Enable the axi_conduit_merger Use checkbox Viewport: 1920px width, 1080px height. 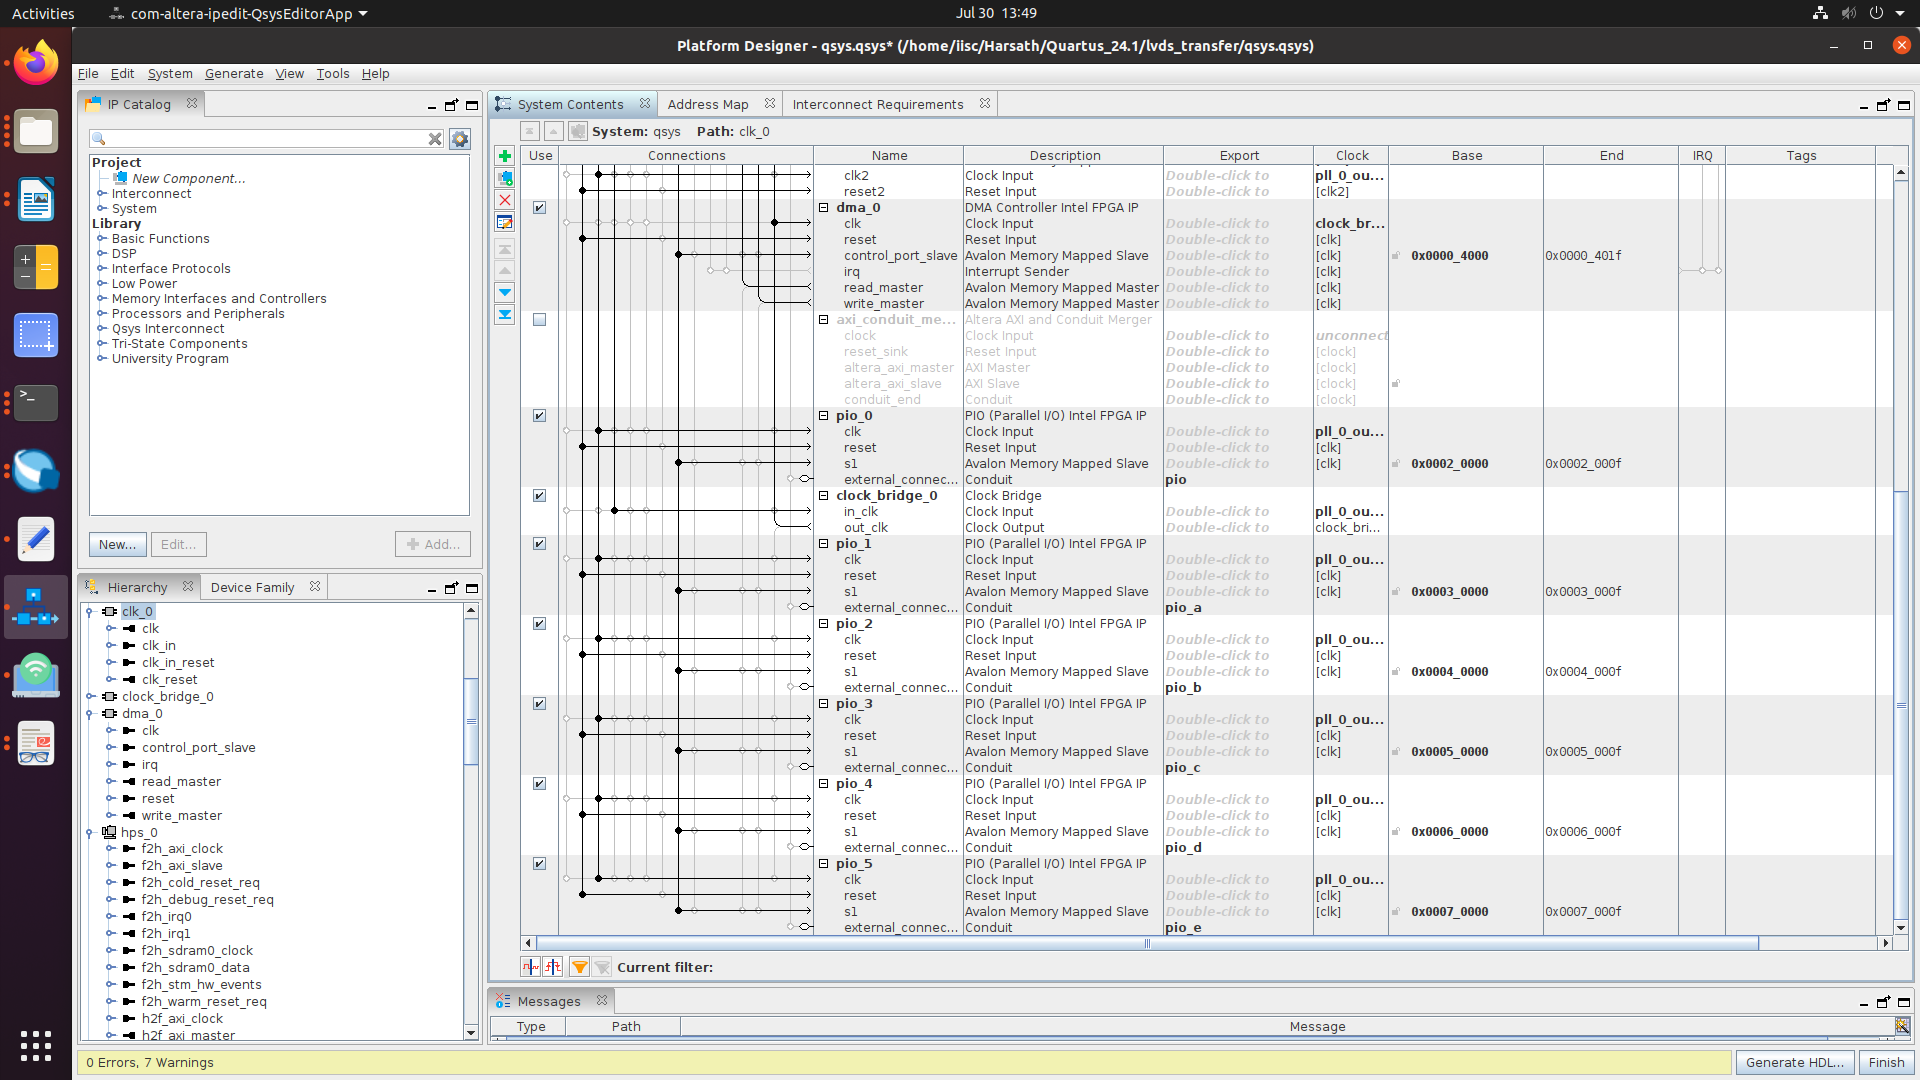[539, 320]
